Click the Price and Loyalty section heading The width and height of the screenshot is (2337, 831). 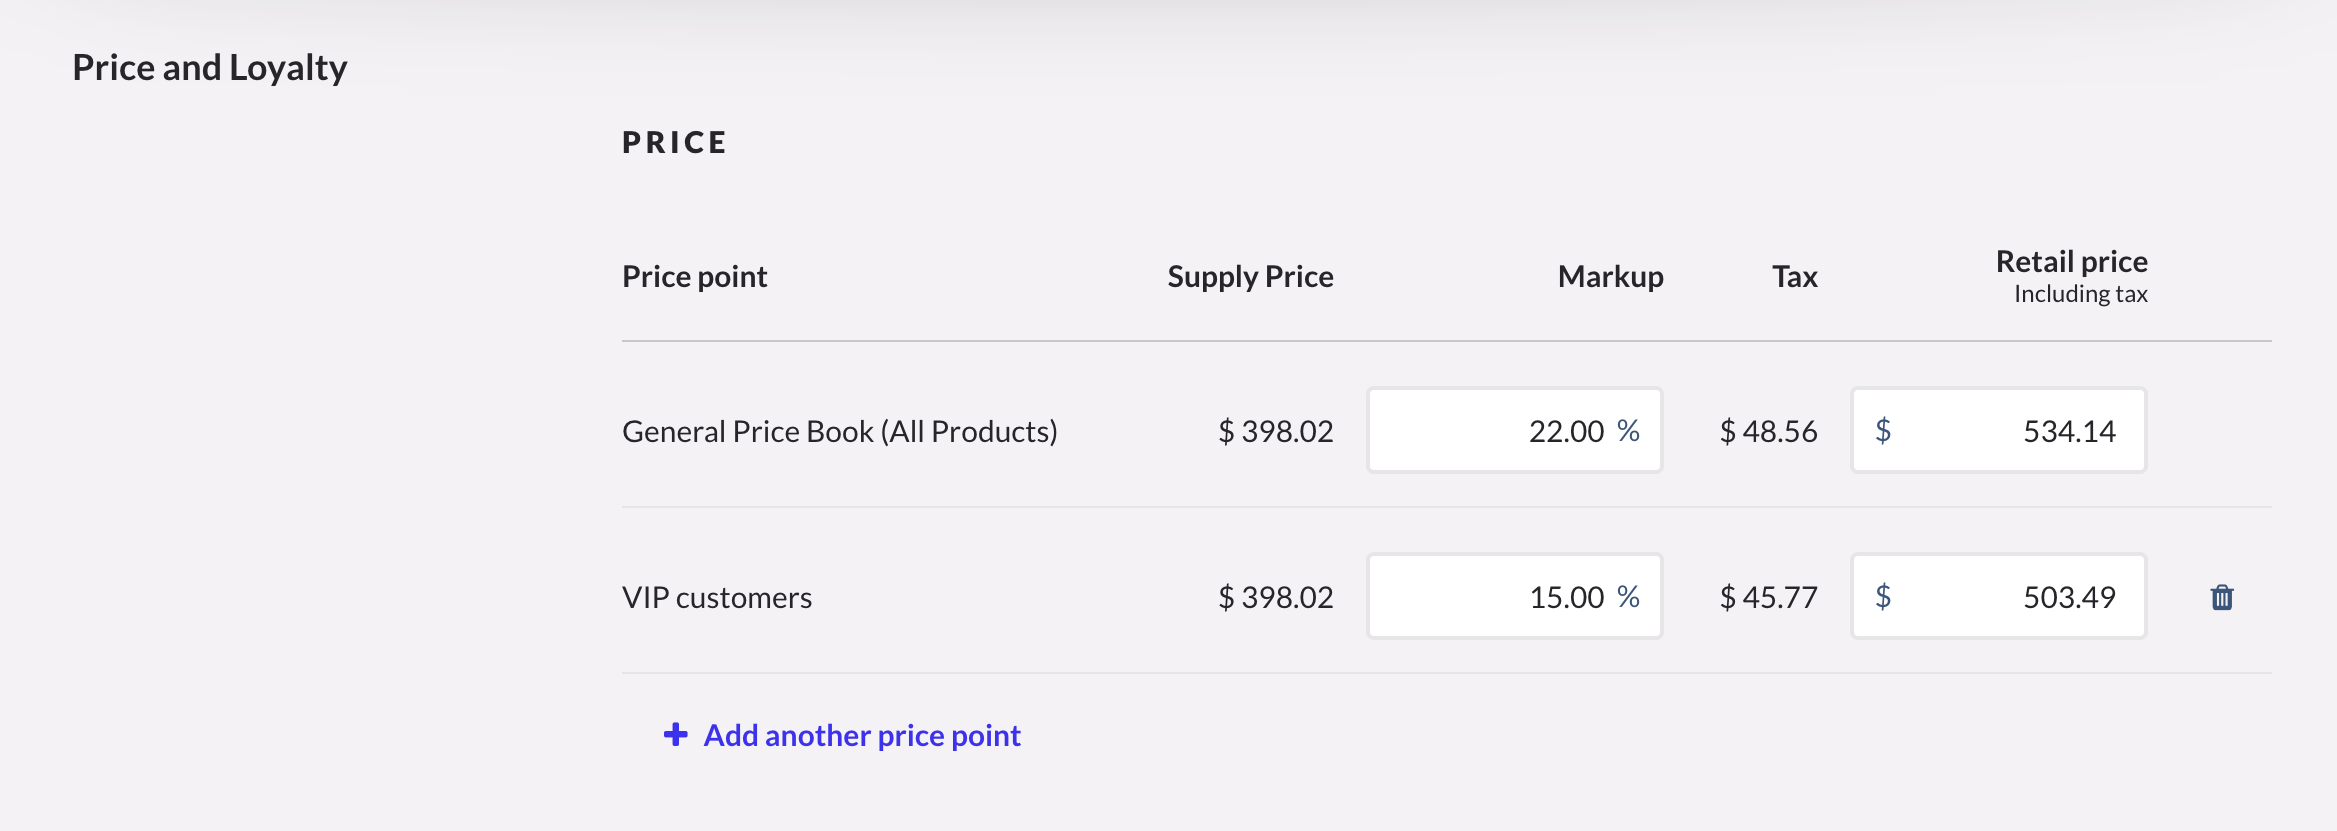[x=210, y=67]
